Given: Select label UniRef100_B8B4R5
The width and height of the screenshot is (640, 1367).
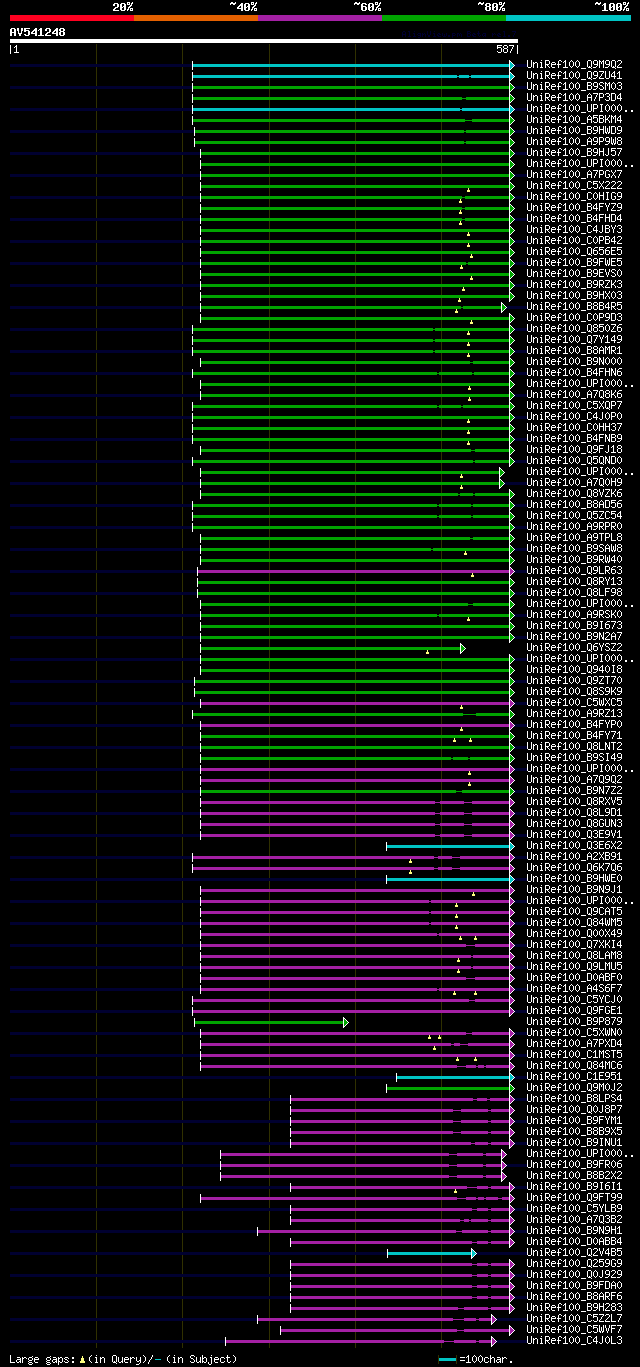Looking at the screenshot, I should pyautogui.click(x=574, y=306).
